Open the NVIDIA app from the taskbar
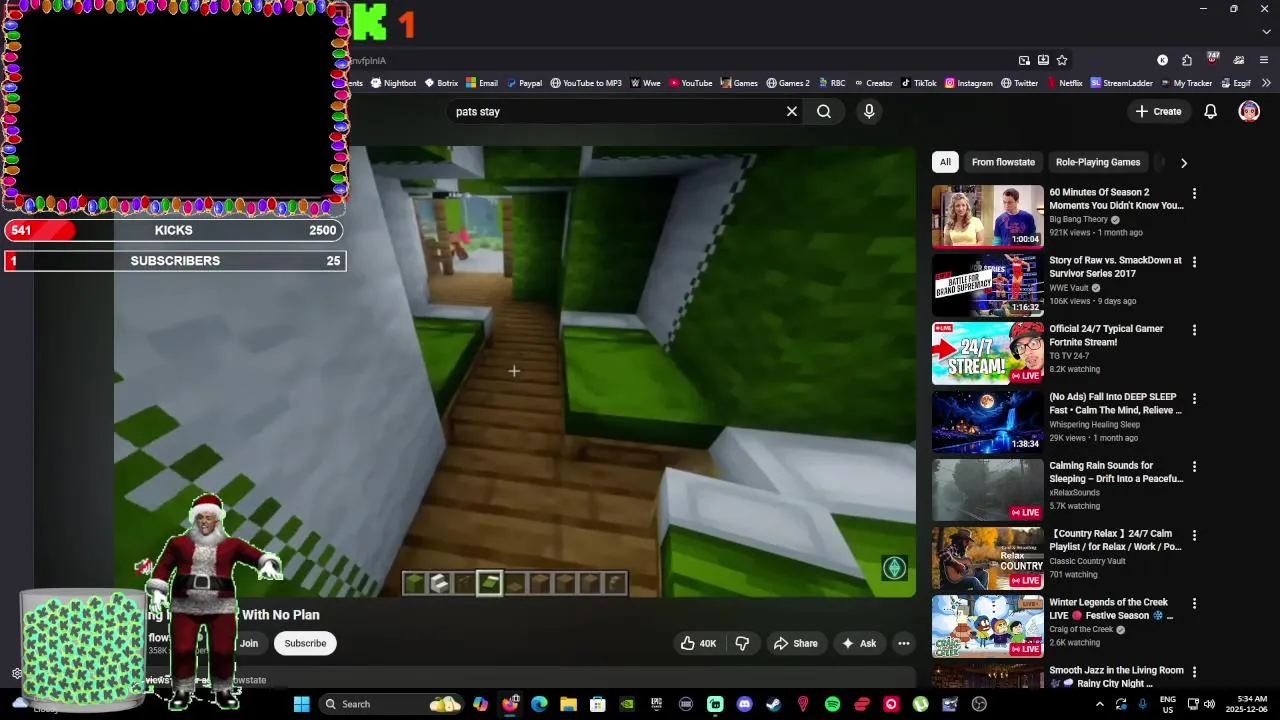Image resolution: width=1280 pixels, height=720 pixels. click(x=627, y=704)
